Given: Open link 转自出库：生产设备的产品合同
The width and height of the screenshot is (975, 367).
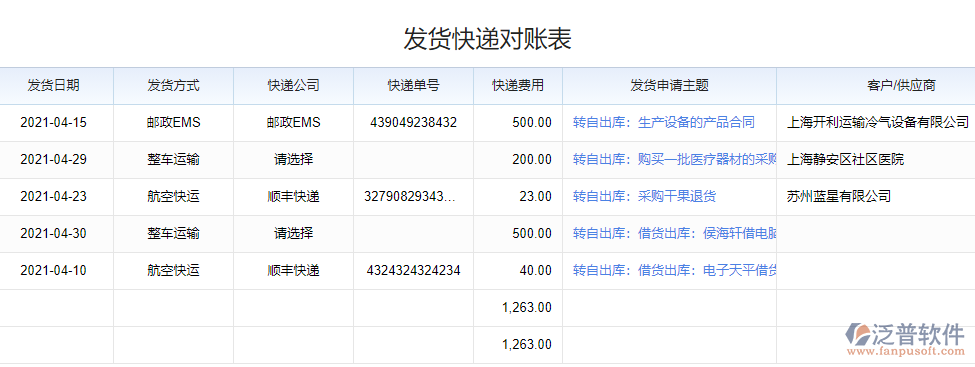Looking at the screenshot, I should [663, 123].
